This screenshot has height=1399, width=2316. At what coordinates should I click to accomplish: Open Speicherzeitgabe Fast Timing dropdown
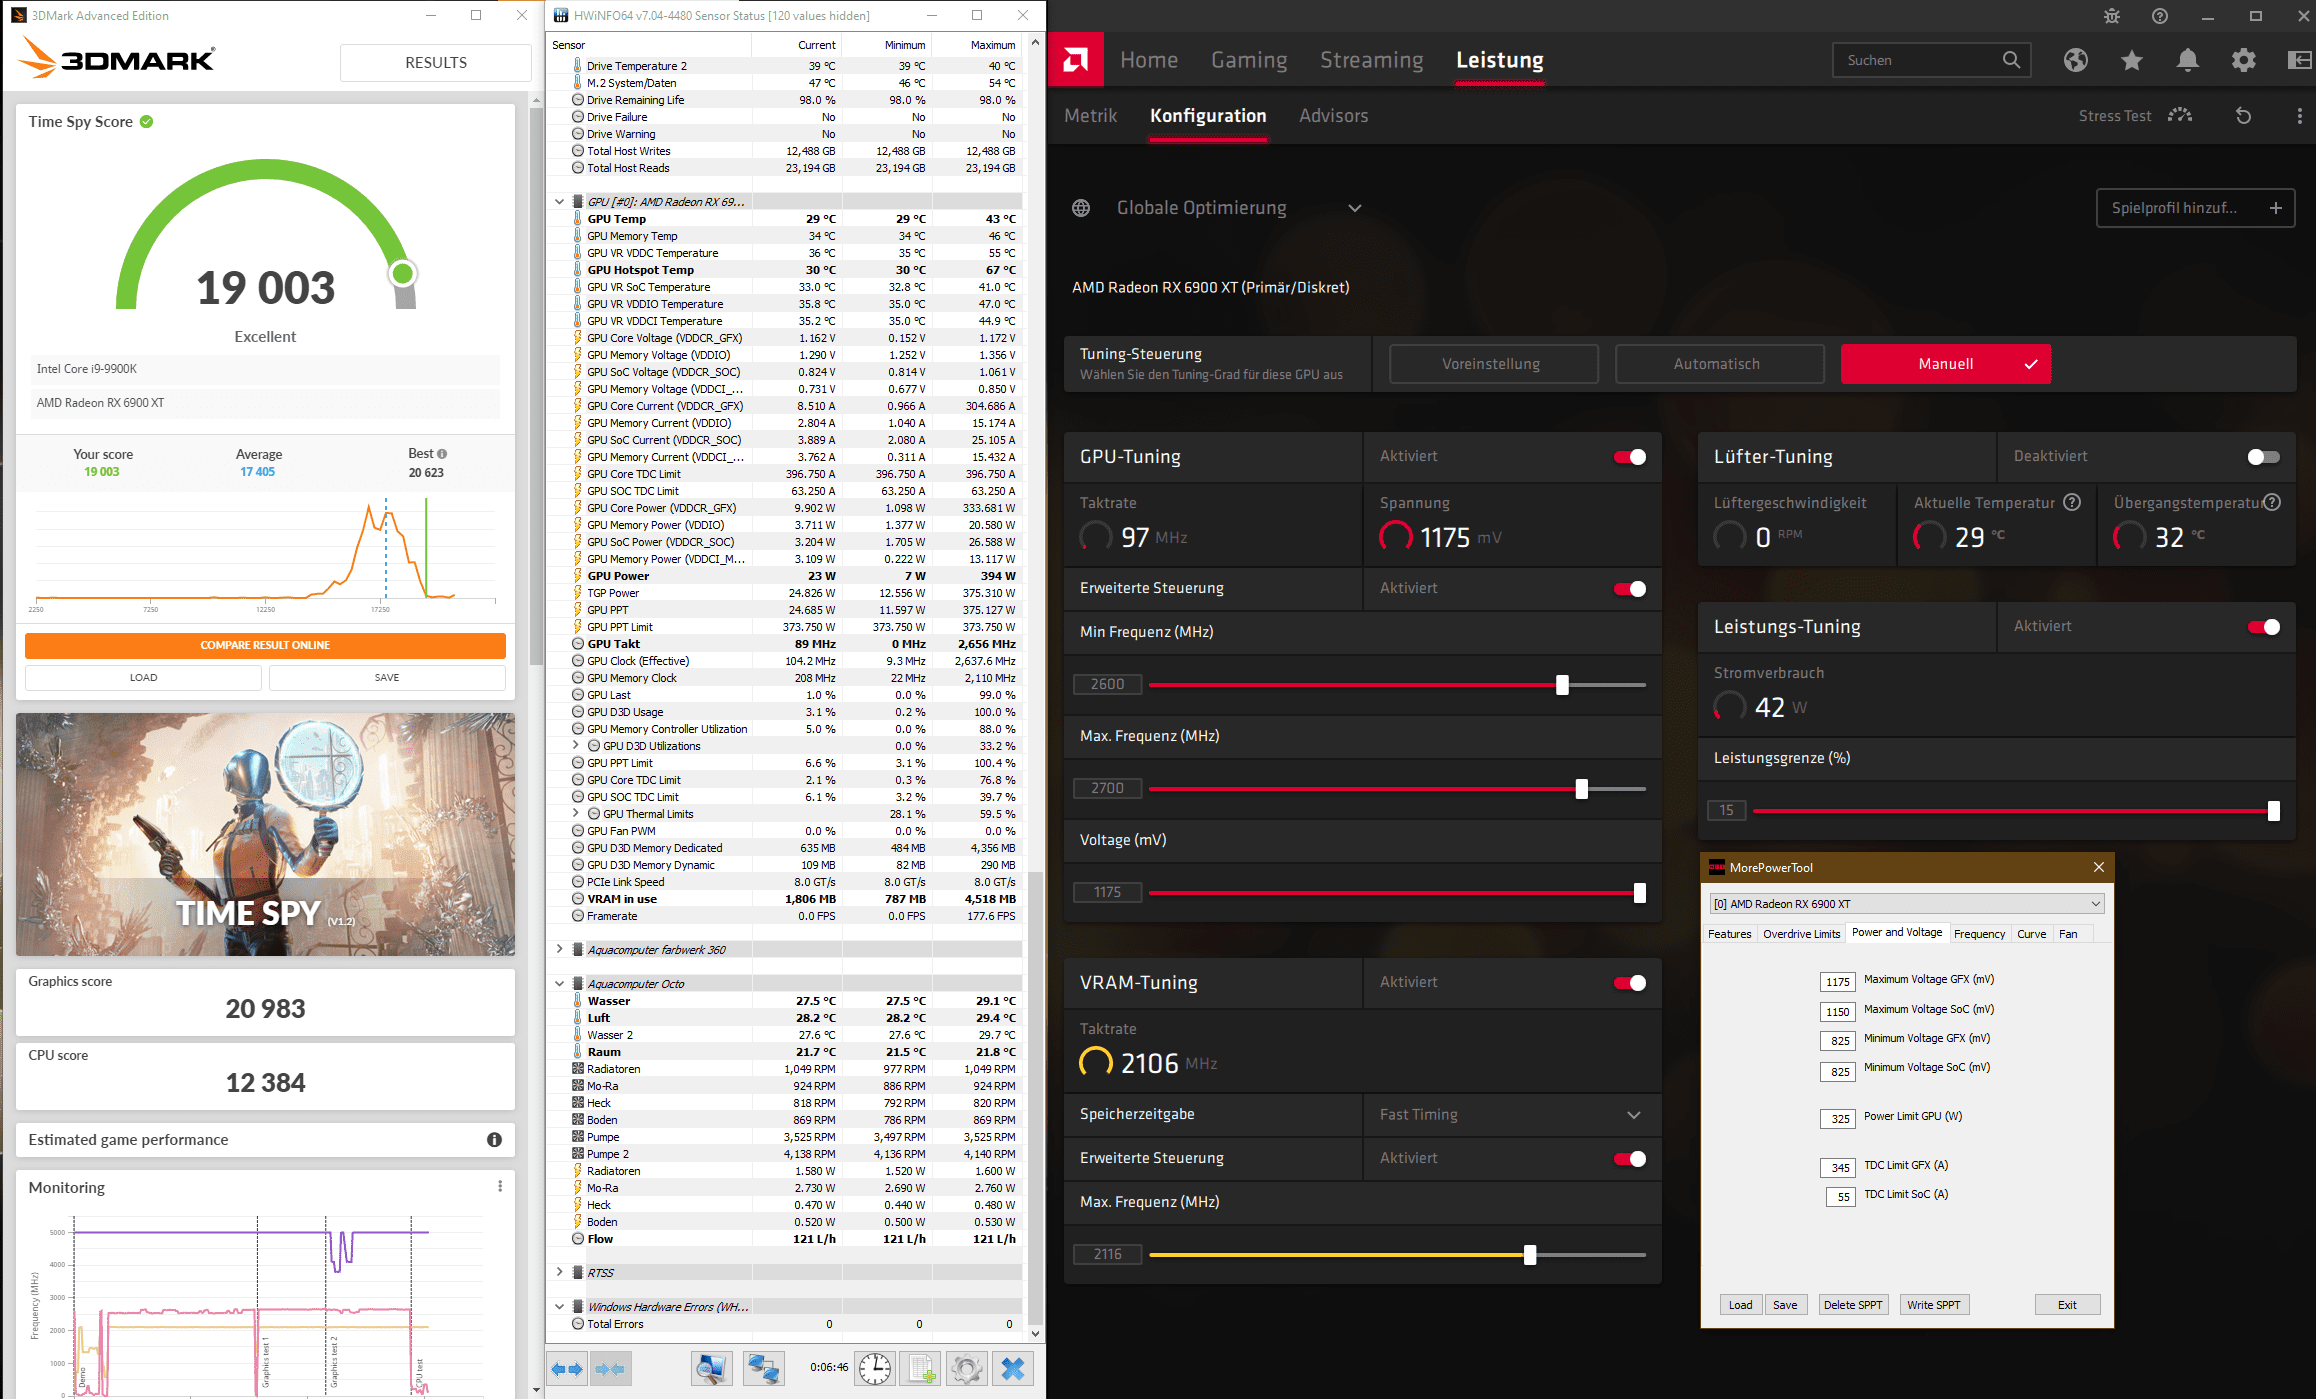tap(1511, 1115)
